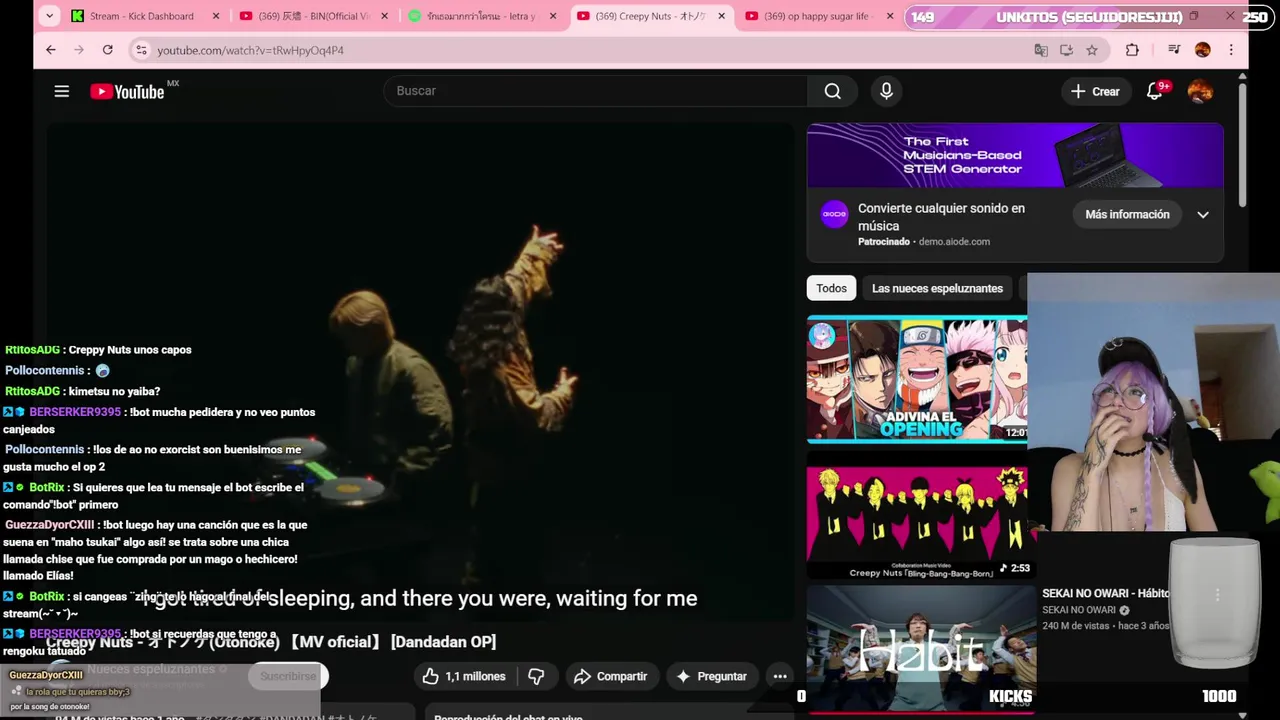
Task: Click the SEKAI NO OWARI channel name
Action: (1078, 610)
